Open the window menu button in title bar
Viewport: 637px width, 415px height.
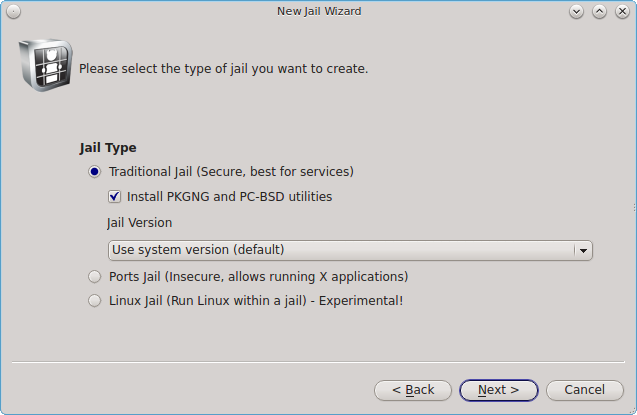(x=13, y=11)
